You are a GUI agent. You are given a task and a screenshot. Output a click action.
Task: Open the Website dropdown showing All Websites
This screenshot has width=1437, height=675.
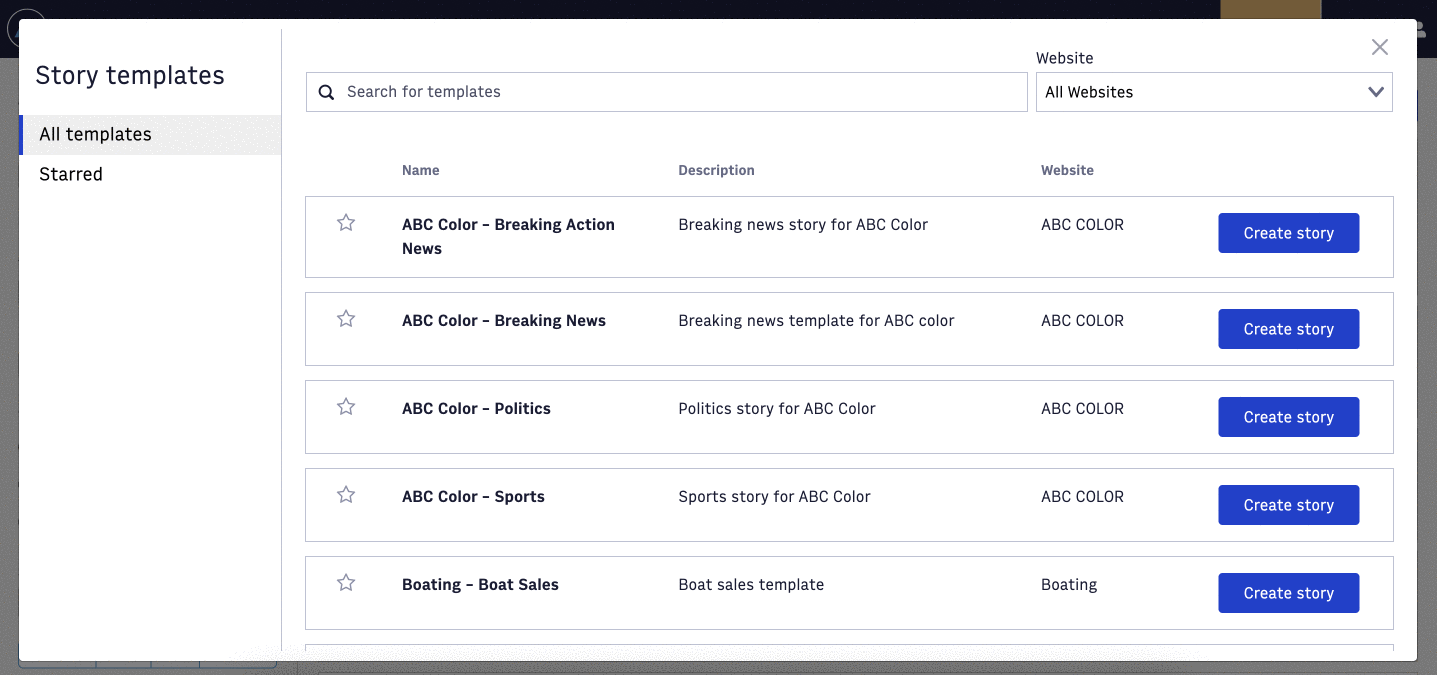click(x=1214, y=92)
